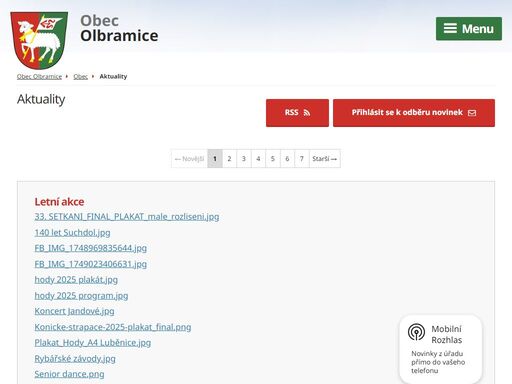Open hody 2025 program.jpg file
The height and width of the screenshot is (384, 512).
coord(81,296)
